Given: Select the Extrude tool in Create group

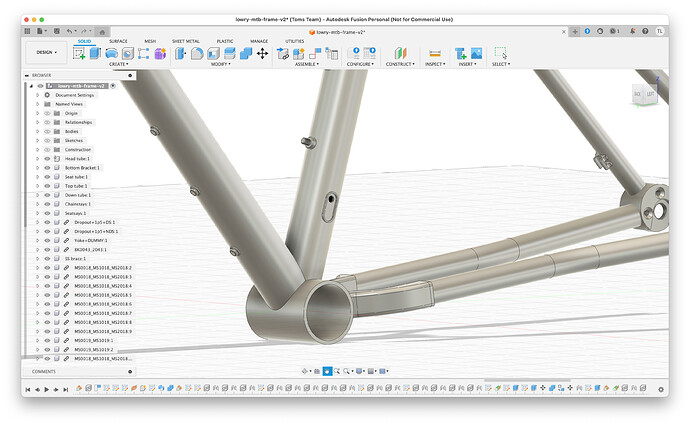Looking at the screenshot, I should [x=96, y=53].
